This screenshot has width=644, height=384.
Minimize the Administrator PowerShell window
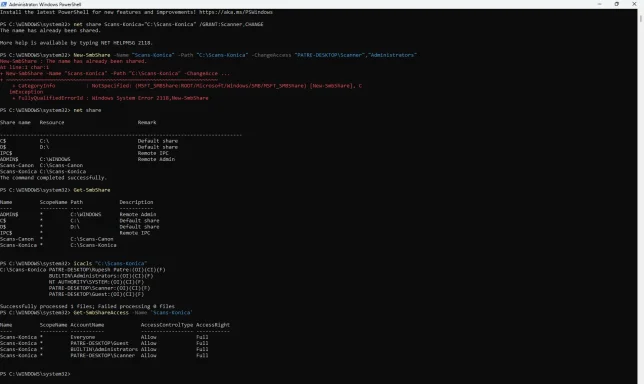click(x=600, y=4)
